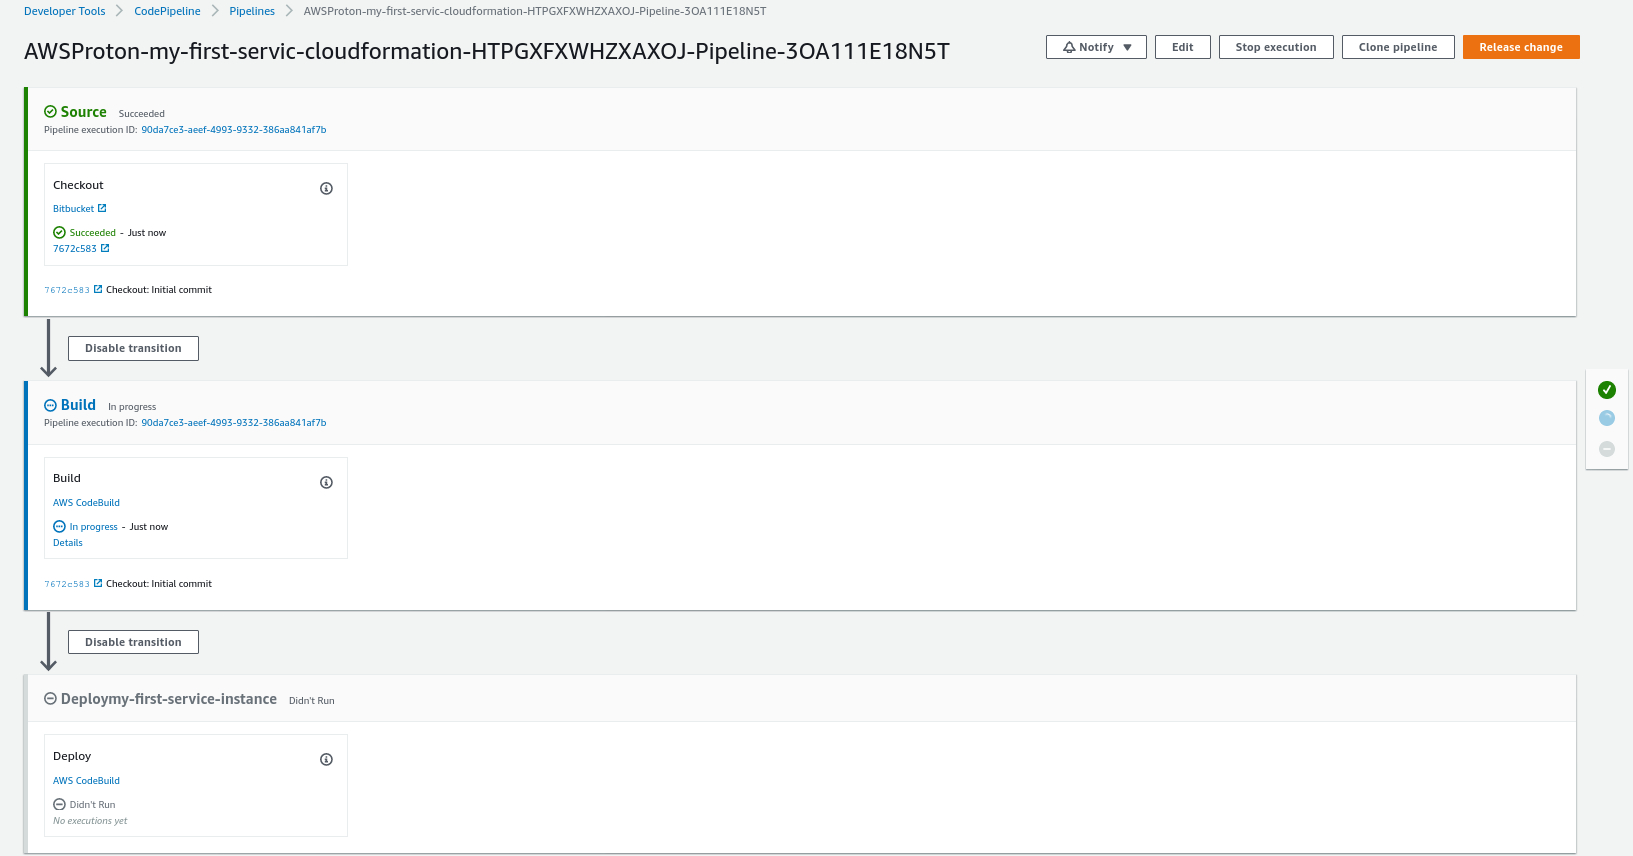Open the Bitbucket provider link

tap(73, 209)
